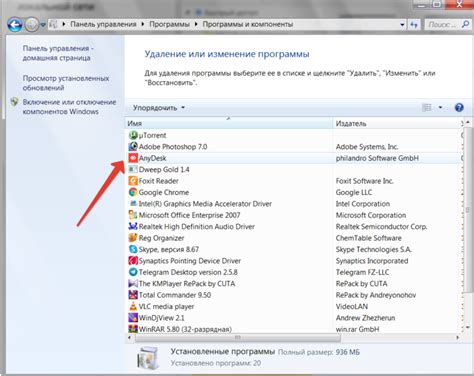Image resolution: width=474 pixels, height=376 pixels.
Task: Sort list by Имя column header
Action: [x=229, y=123]
